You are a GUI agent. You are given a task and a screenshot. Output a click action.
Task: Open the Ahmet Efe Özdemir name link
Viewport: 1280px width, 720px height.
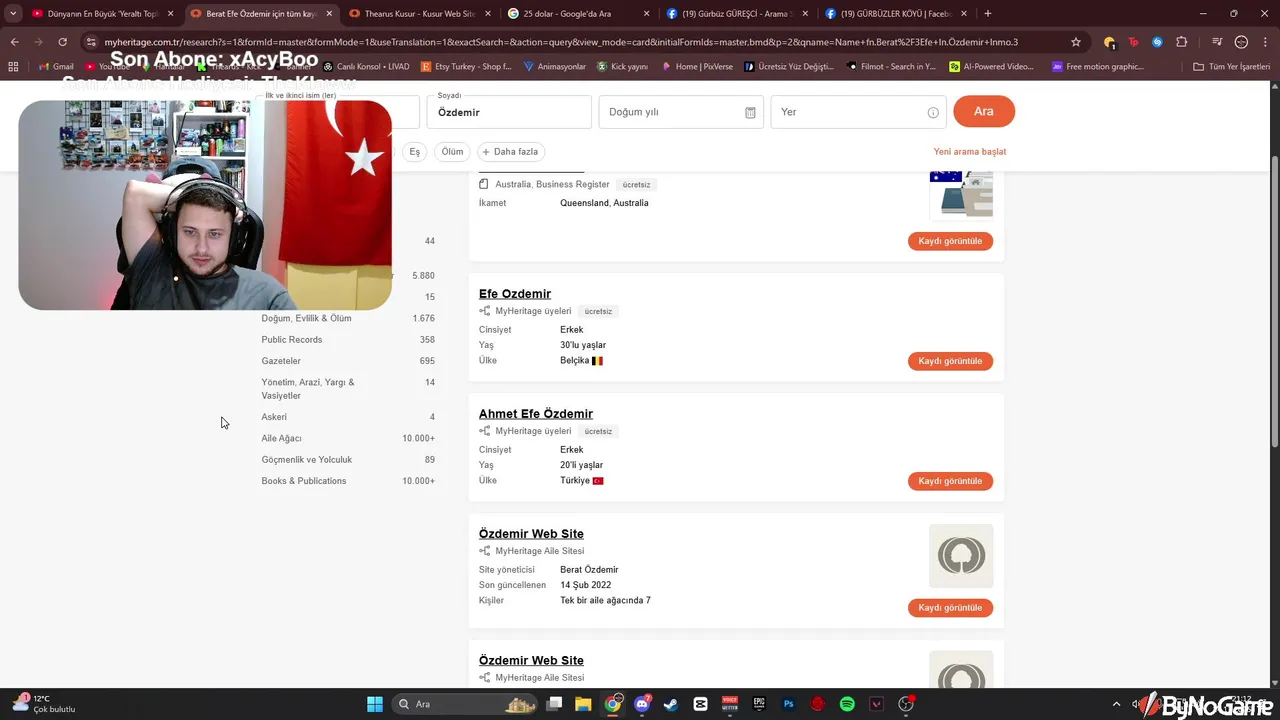536,414
